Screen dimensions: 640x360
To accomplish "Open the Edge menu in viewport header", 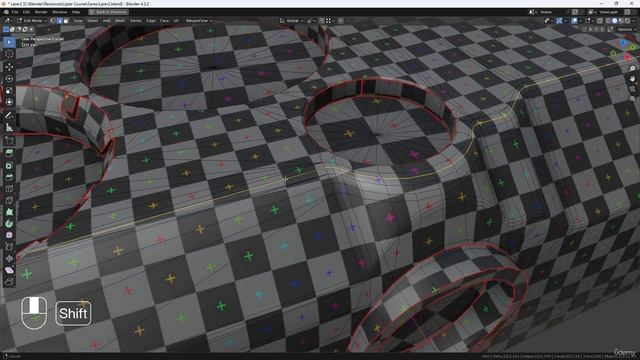I will coord(151,21).
